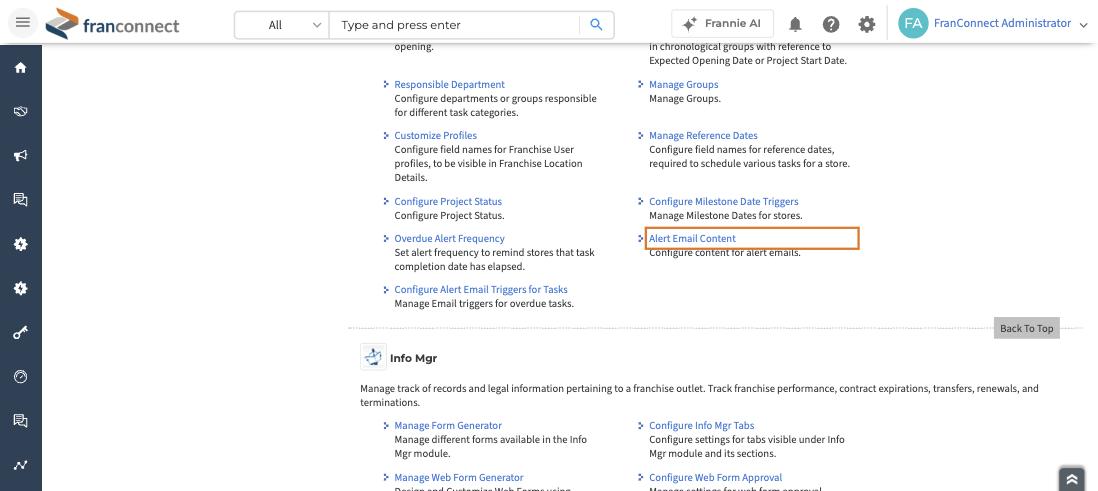Image resolution: width=1098 pixels, height=491 pixels.
Task: Focus the Type and press enter search field
Action: click(x=454, y=25)
